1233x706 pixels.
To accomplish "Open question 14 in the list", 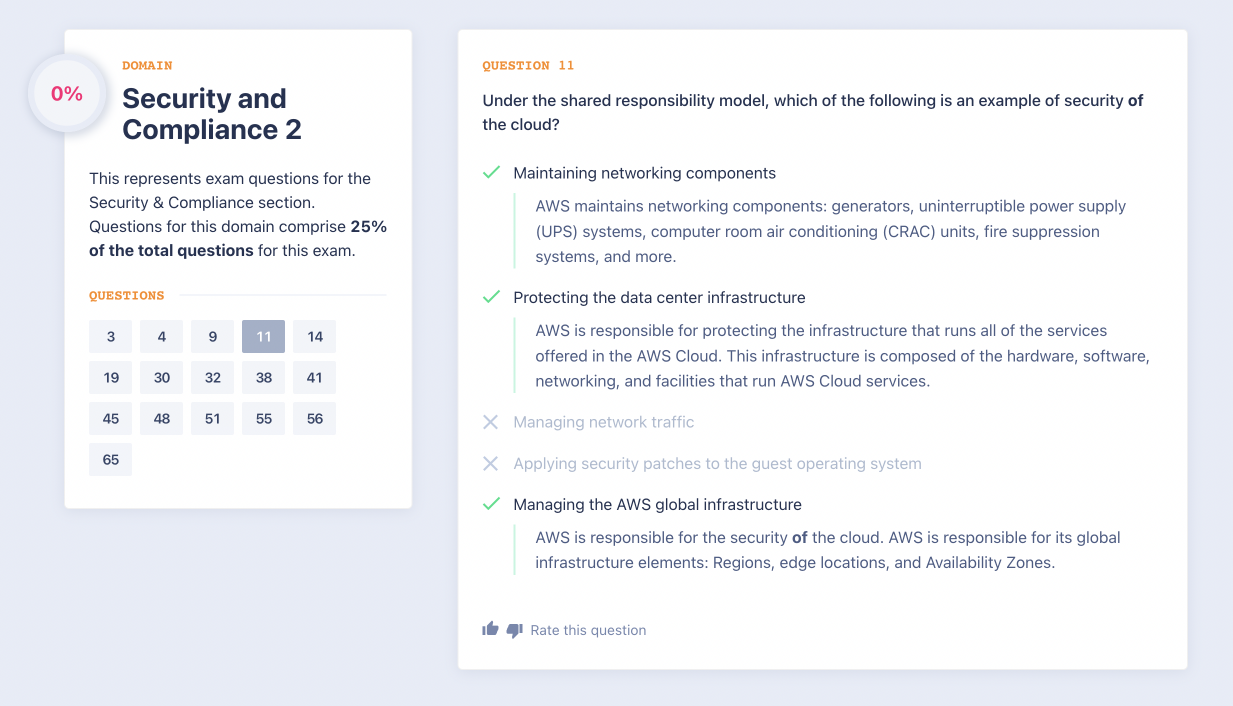I will (x=315, y=337).
